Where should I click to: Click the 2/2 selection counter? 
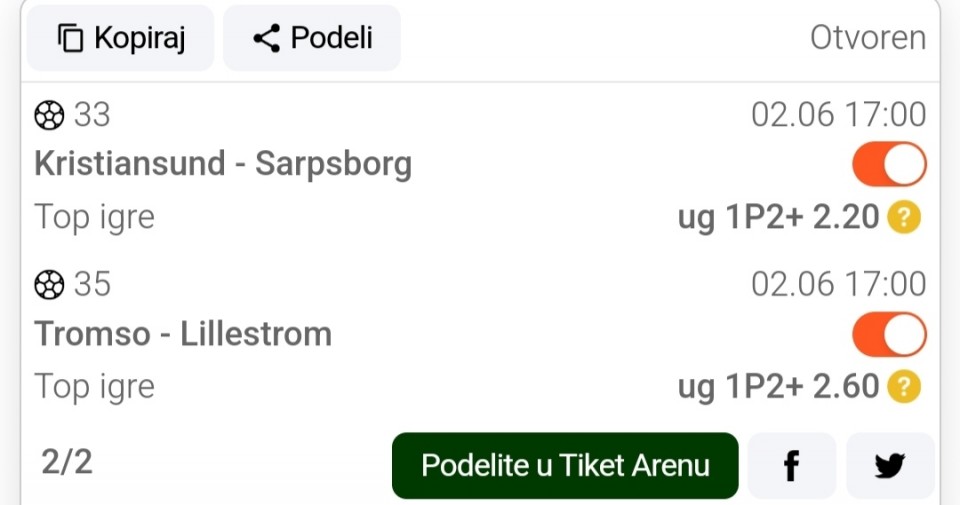click(x=67, y=462)
